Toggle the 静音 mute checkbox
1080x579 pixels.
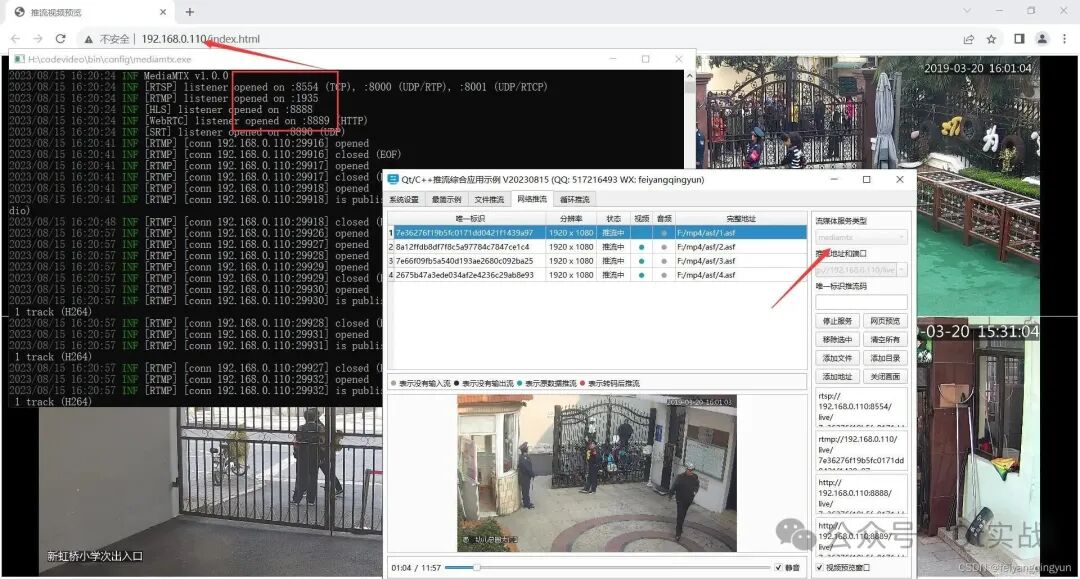[778, 567]
